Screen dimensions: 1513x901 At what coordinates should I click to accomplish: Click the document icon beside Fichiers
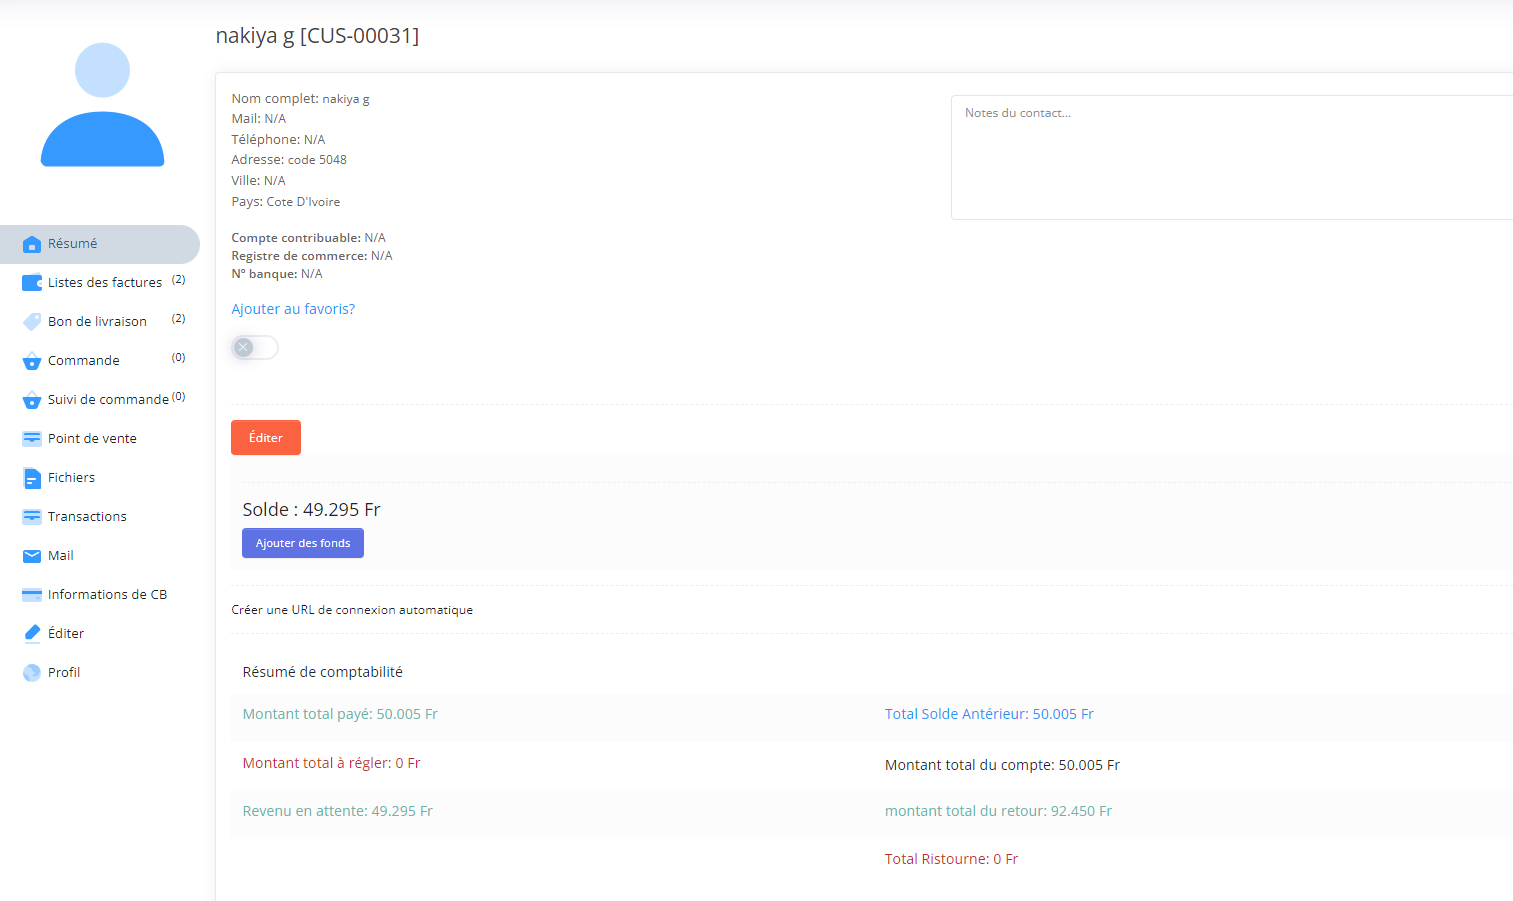(x=32, y=478)
